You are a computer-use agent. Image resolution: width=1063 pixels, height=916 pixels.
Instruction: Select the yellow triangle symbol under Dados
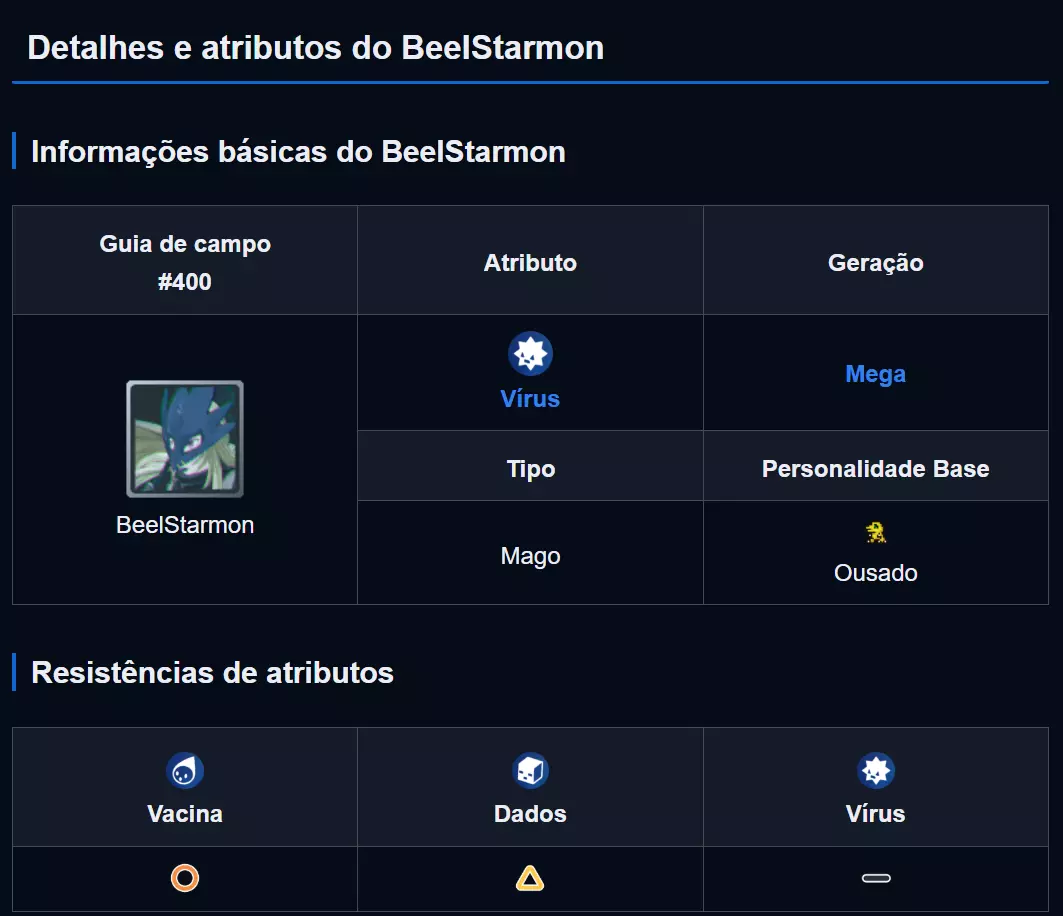click(x=530, y=879)
